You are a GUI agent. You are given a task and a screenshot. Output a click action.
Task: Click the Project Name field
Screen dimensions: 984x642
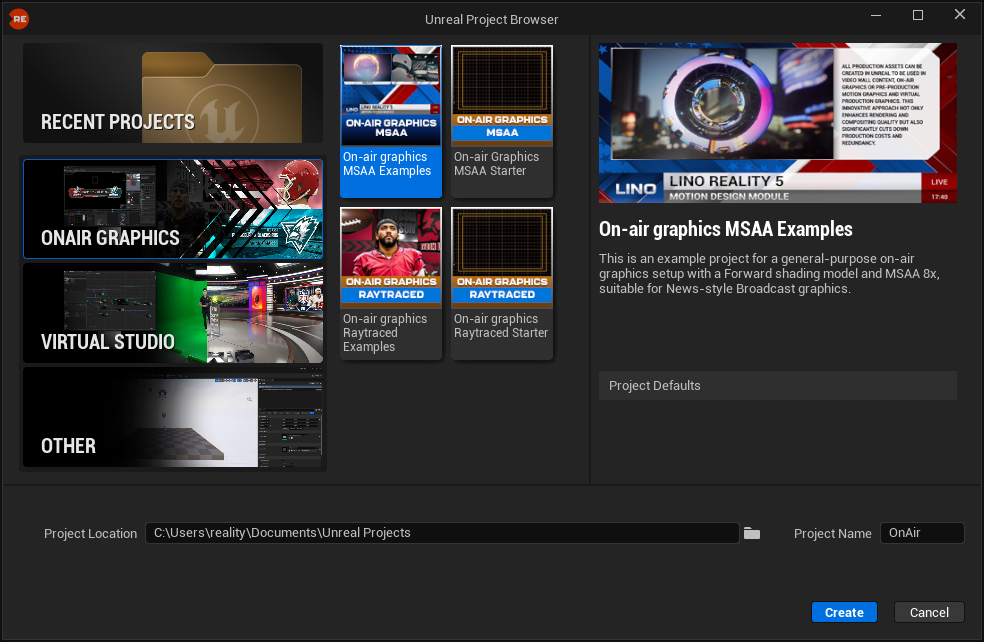(922, 533)
